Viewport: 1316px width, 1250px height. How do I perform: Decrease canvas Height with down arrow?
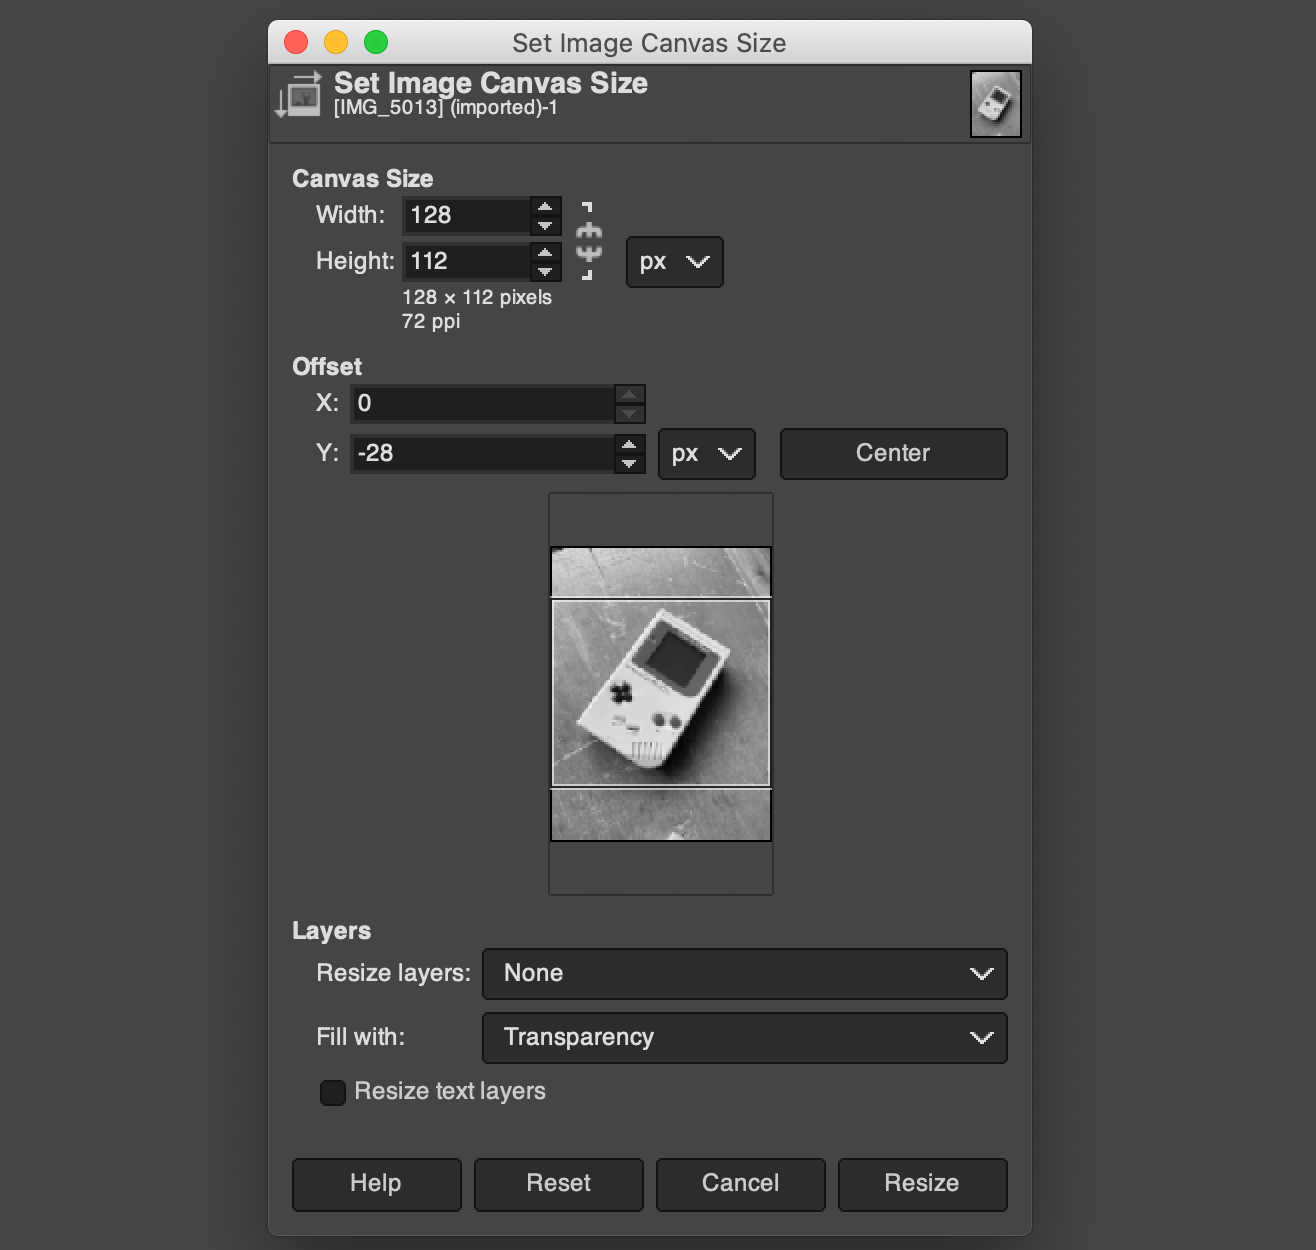pos(545,272)
